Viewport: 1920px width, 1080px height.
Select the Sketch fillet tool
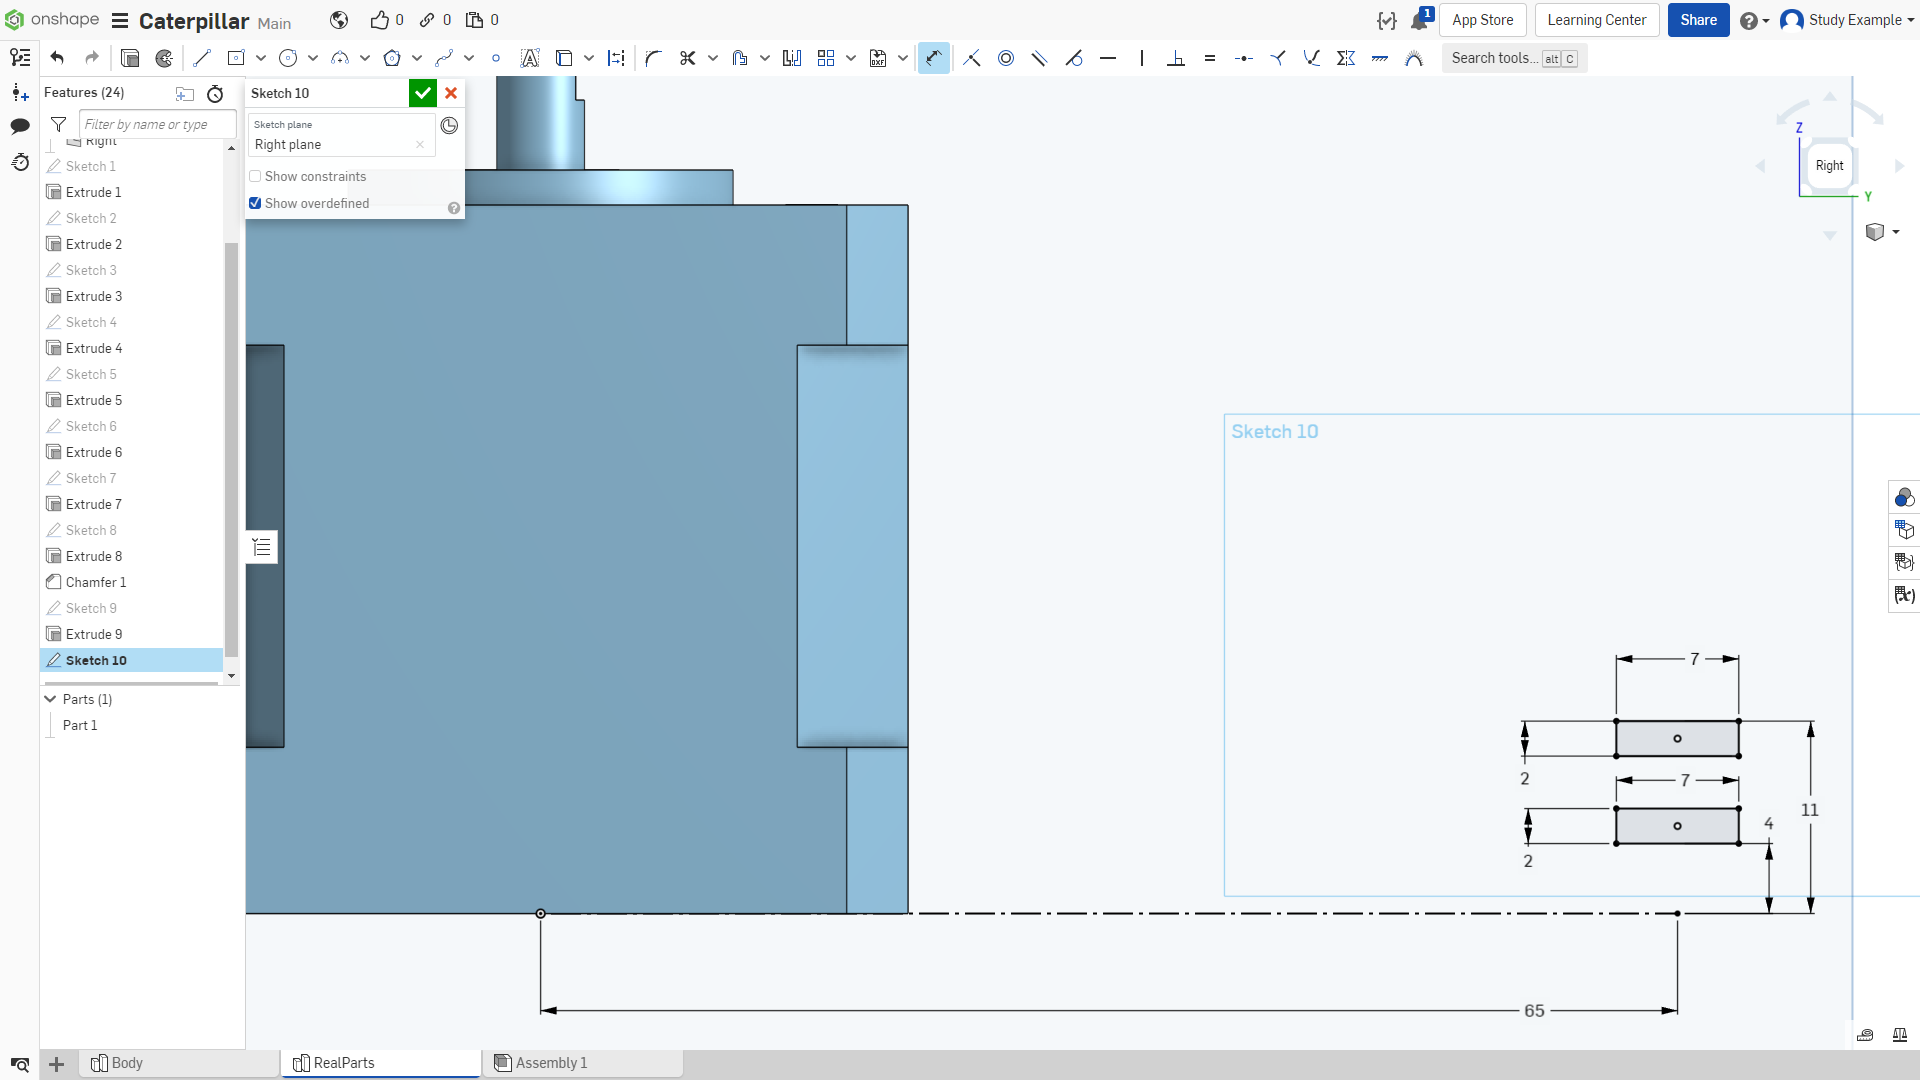[654, 58]
